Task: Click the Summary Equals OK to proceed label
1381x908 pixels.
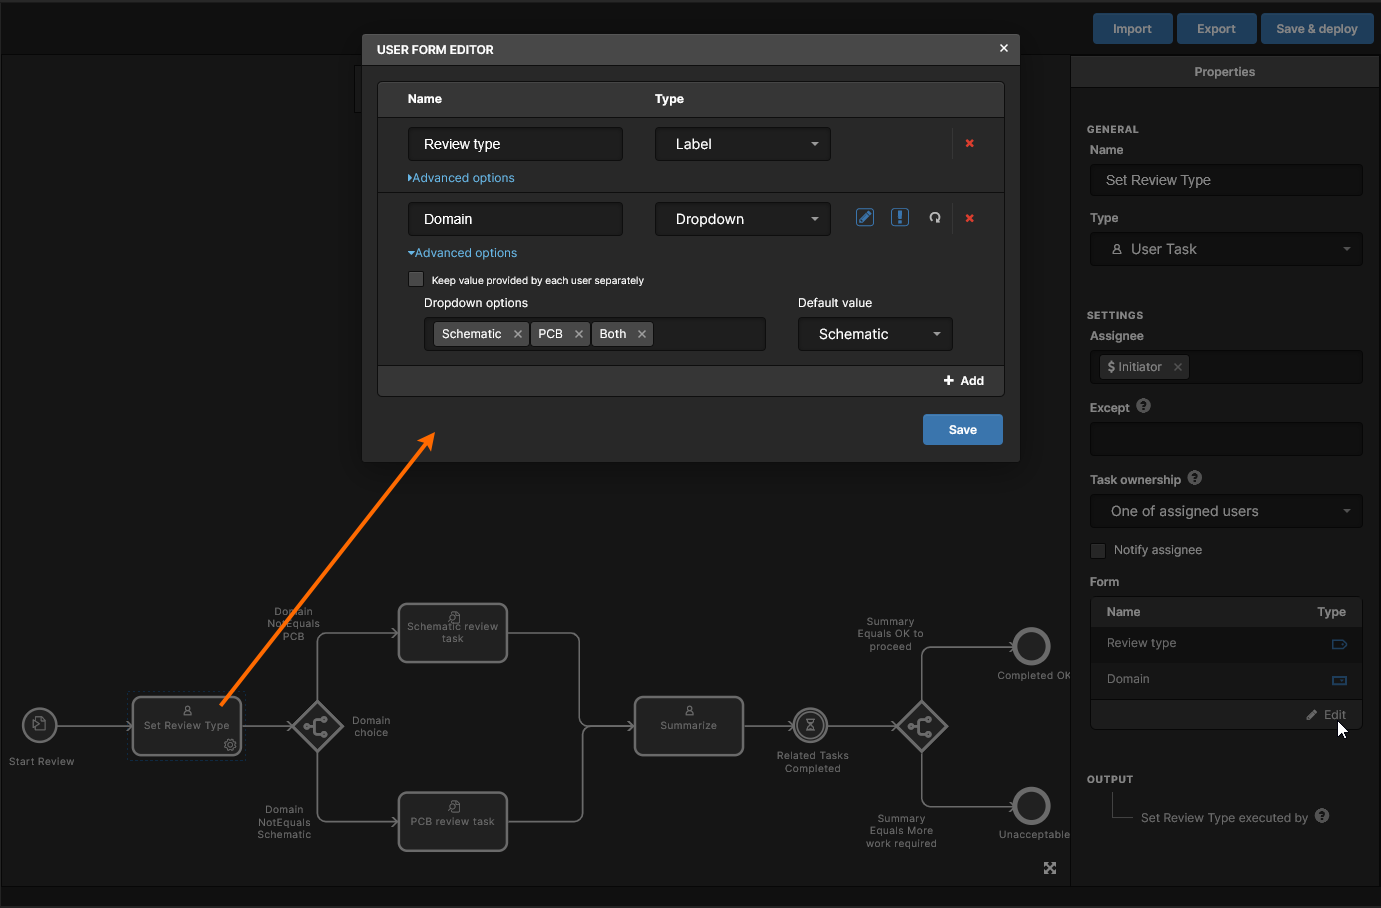Action: coord(890,634)
